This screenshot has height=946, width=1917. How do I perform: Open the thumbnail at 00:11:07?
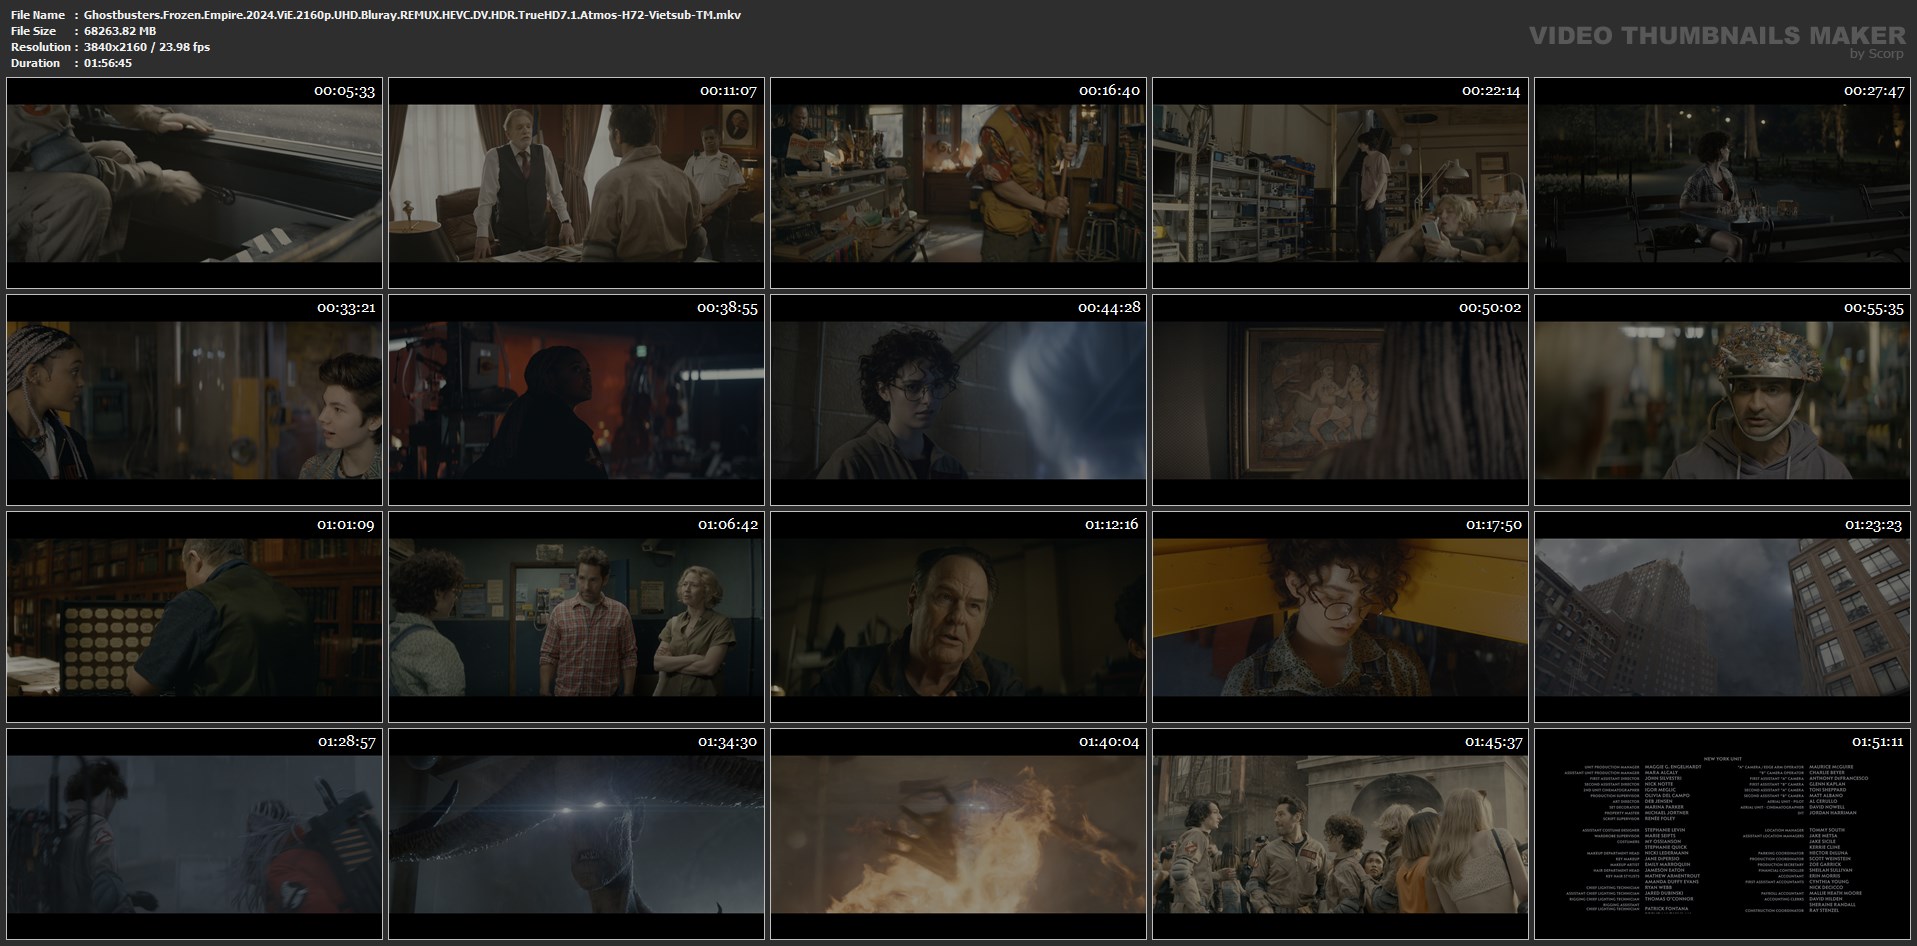(576, 184)
